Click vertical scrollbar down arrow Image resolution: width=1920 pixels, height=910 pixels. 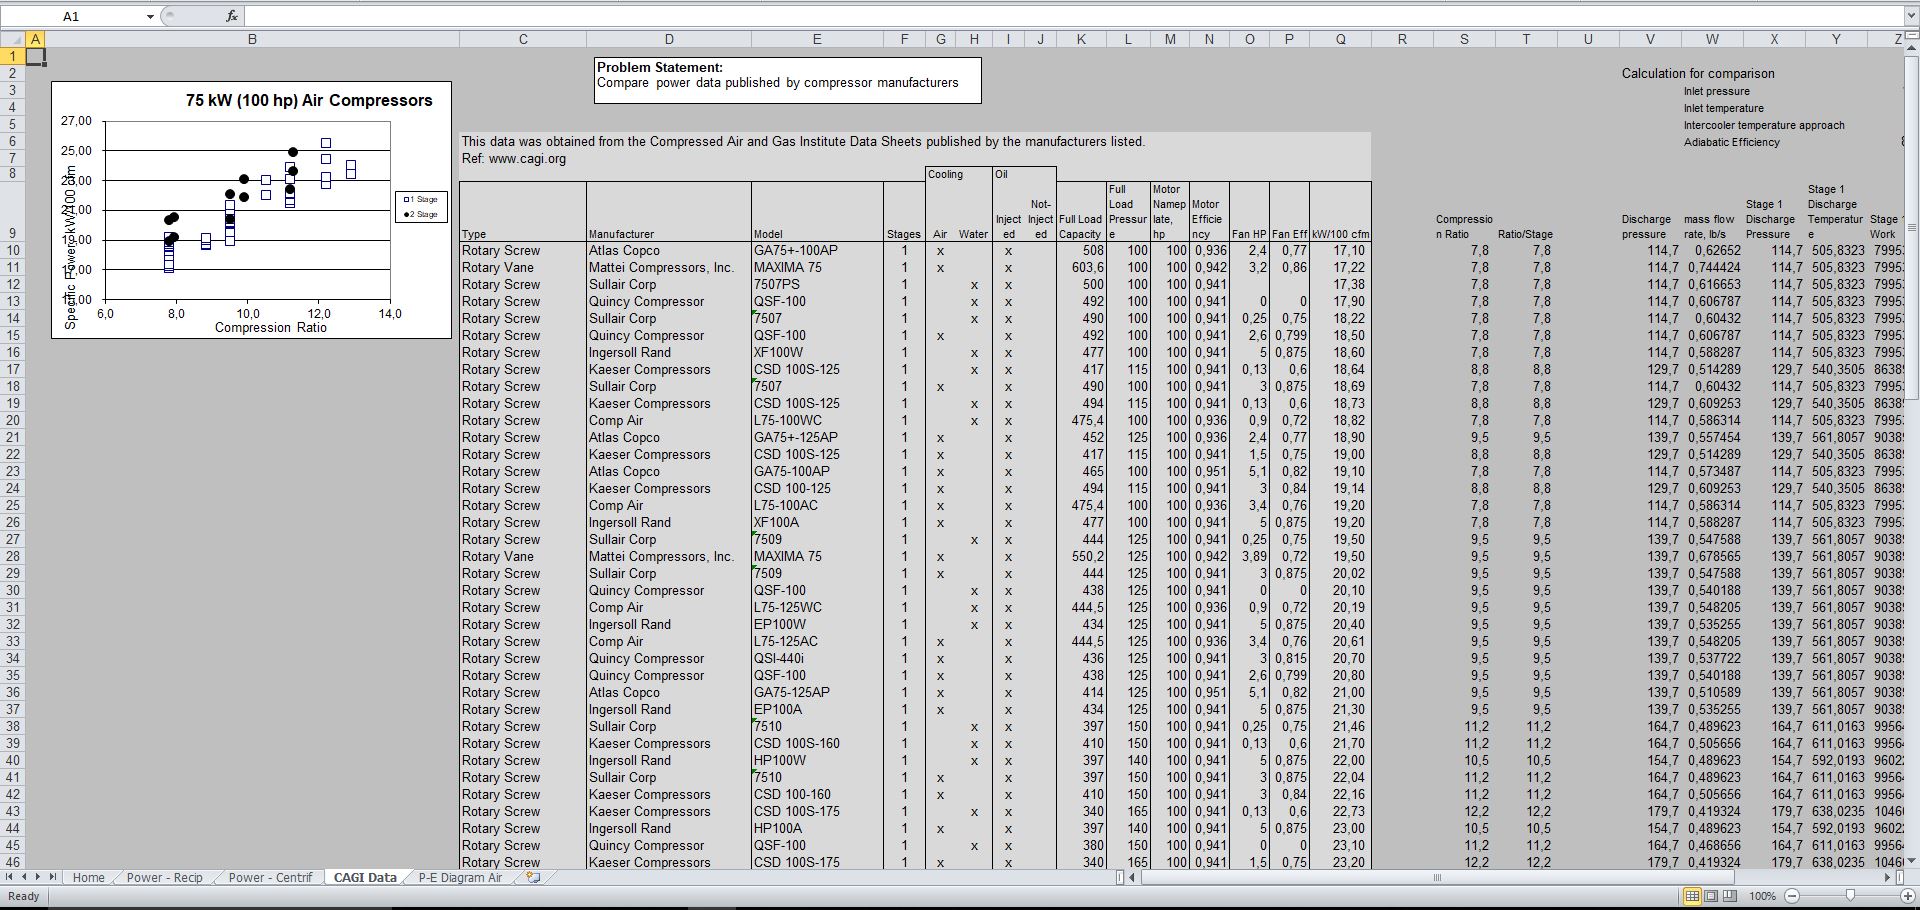coord(1911,860)
